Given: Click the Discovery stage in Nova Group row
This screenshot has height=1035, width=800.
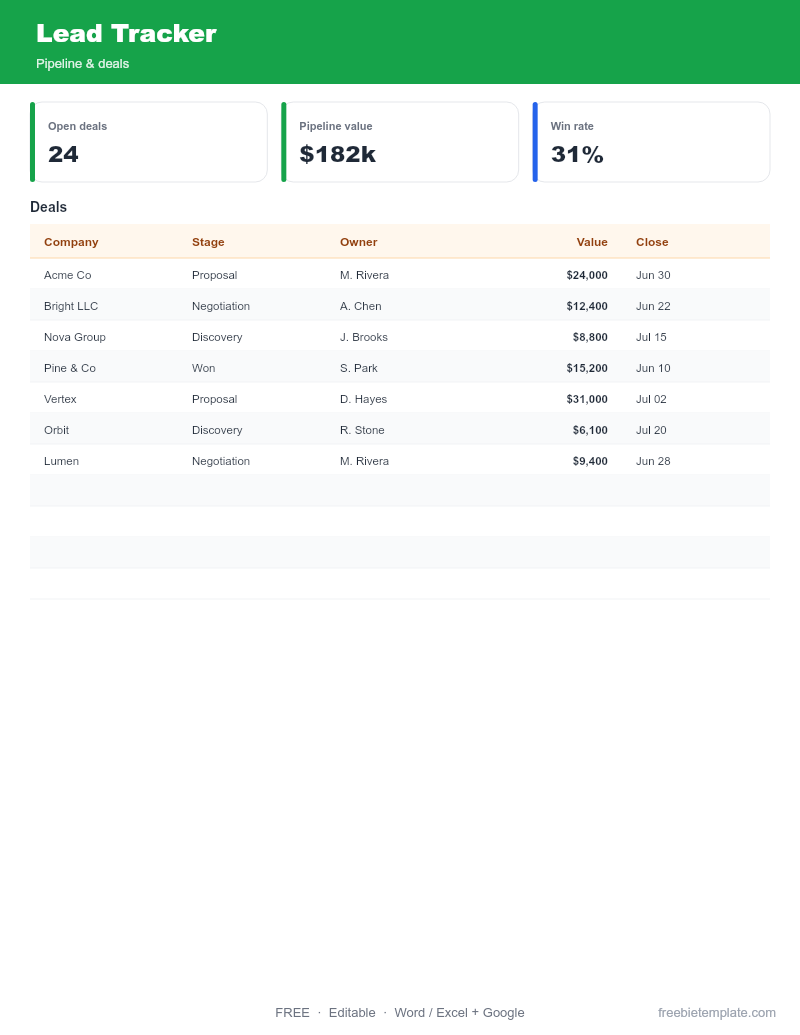Looking at the screenshot, I should [217, 337].
